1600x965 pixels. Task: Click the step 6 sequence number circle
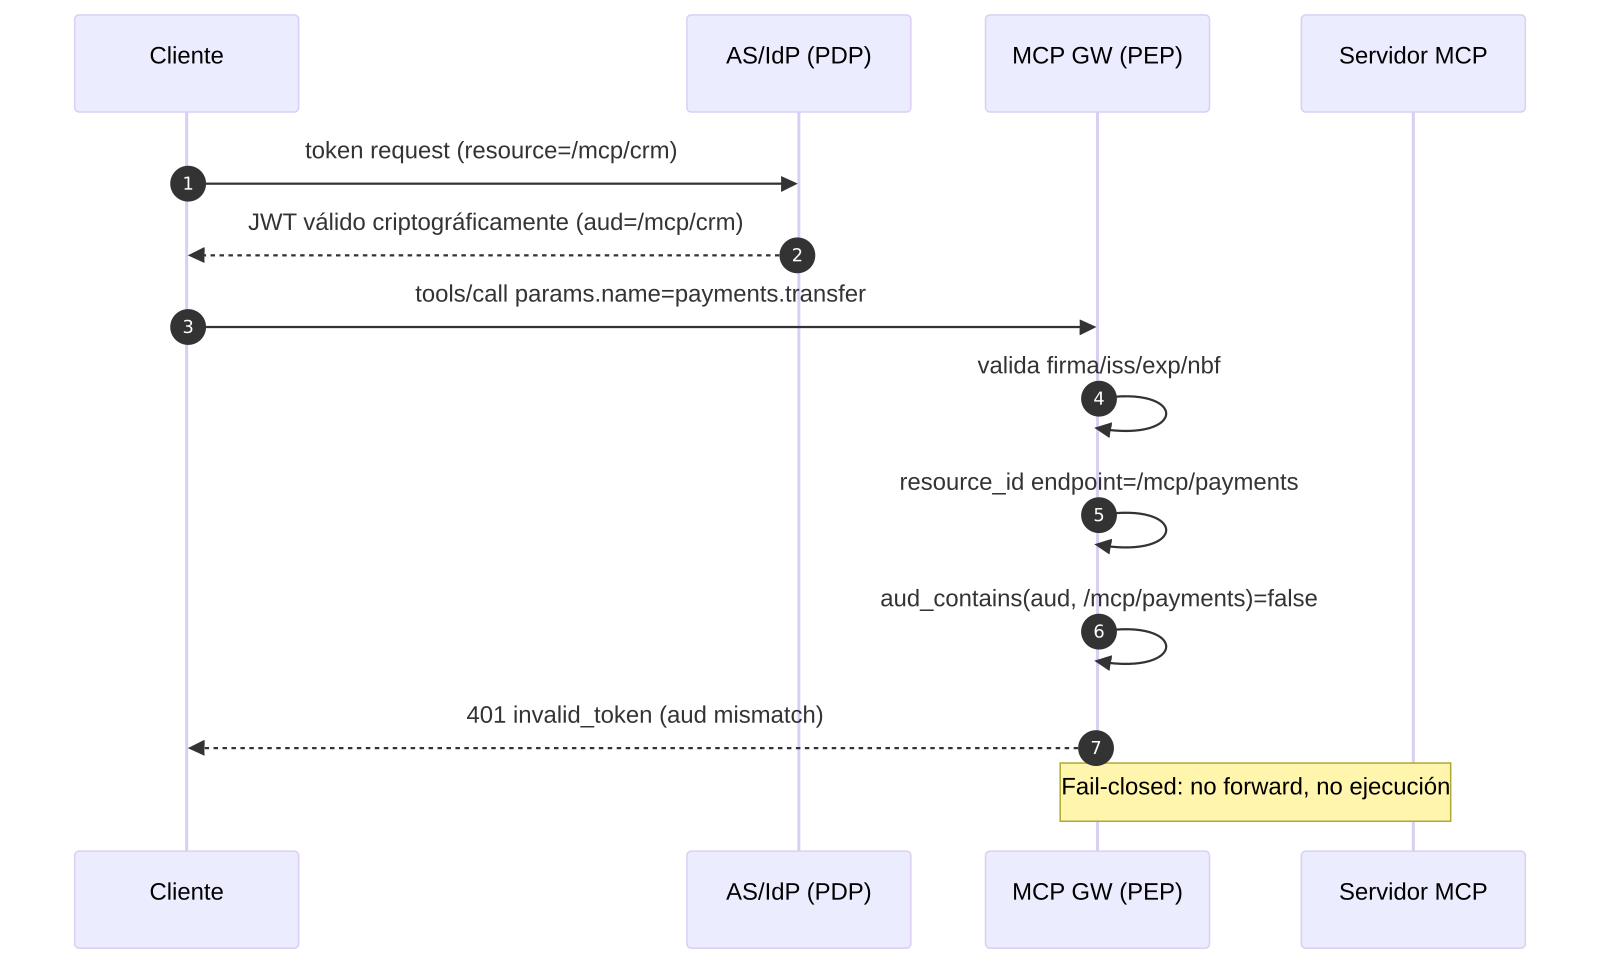point(1098,631)
